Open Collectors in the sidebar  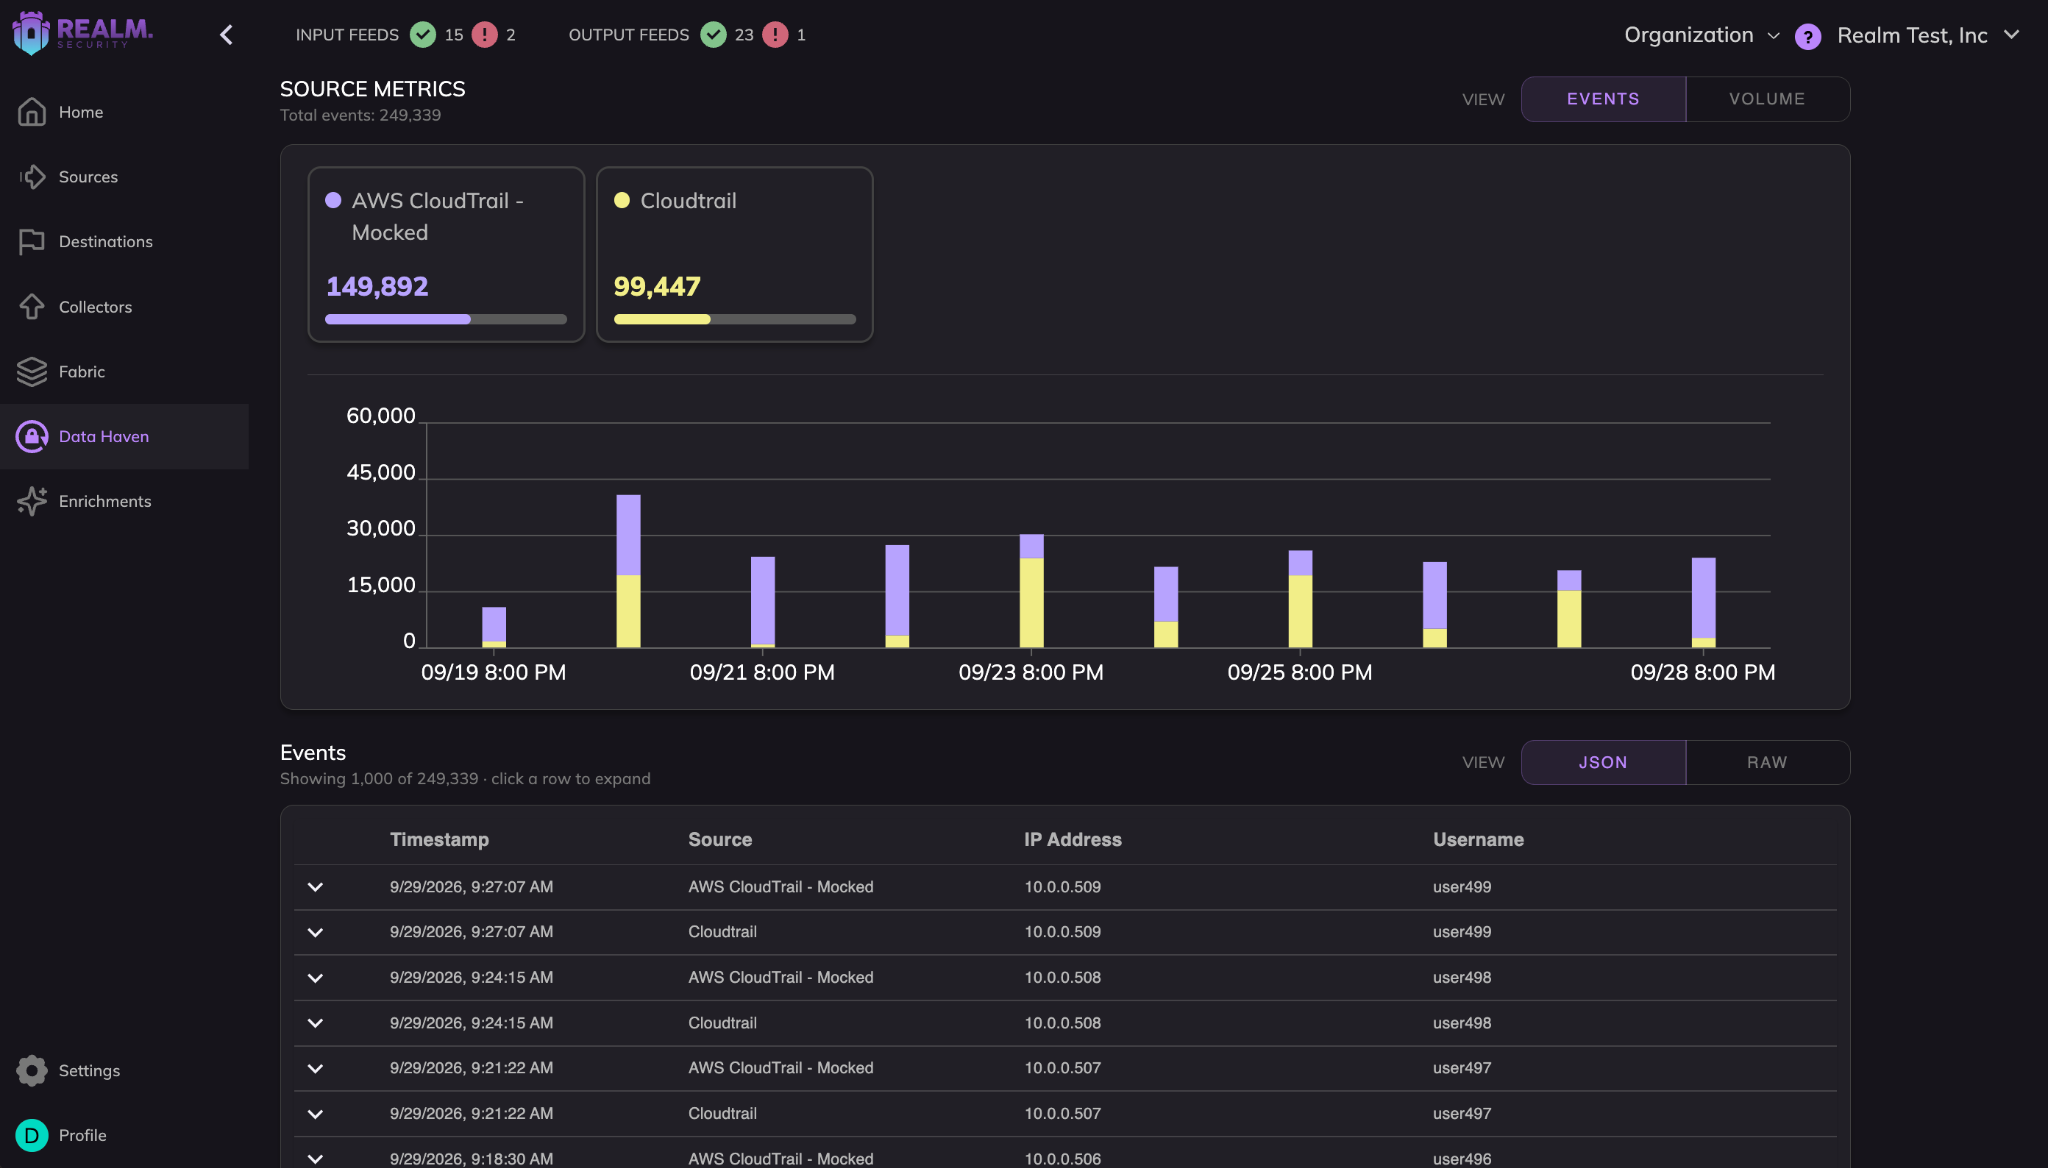[95, 307]
